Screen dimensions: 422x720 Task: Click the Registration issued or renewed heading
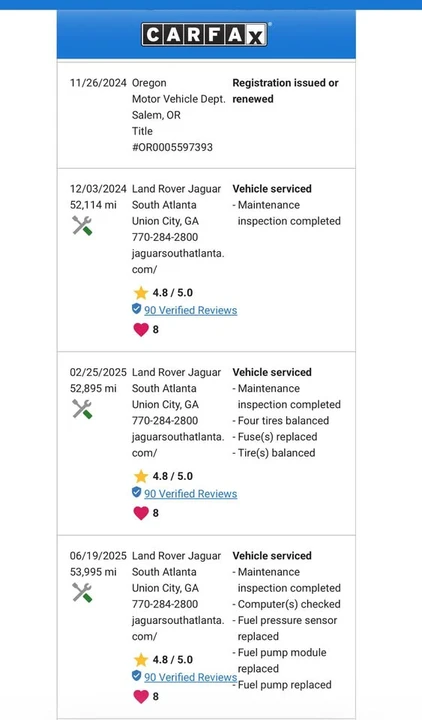pos(285,91)
